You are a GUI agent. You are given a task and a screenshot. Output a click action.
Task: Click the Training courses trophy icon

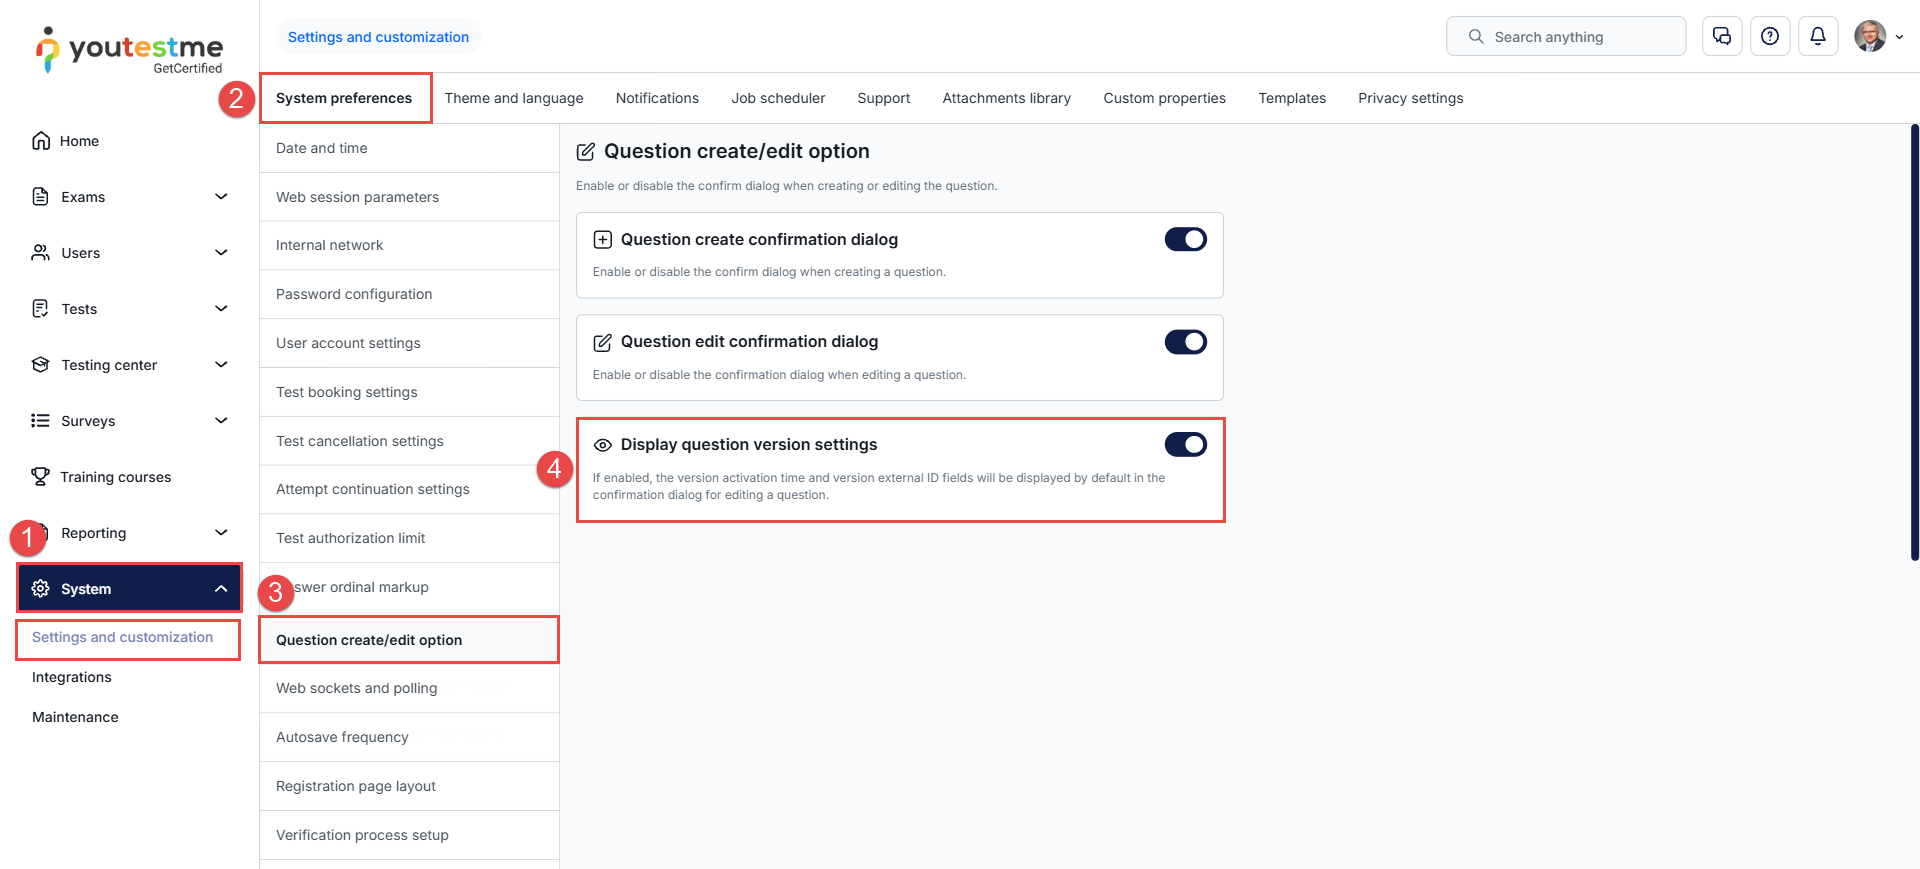pyautogui.click(x=41, y=477)
